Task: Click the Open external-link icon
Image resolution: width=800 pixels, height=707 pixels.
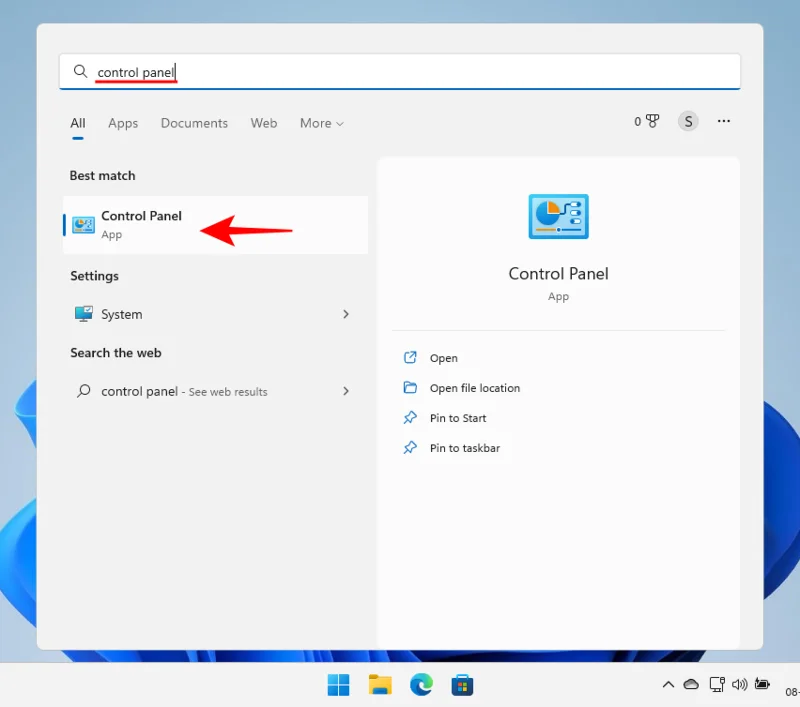Action: coord(410,358)
